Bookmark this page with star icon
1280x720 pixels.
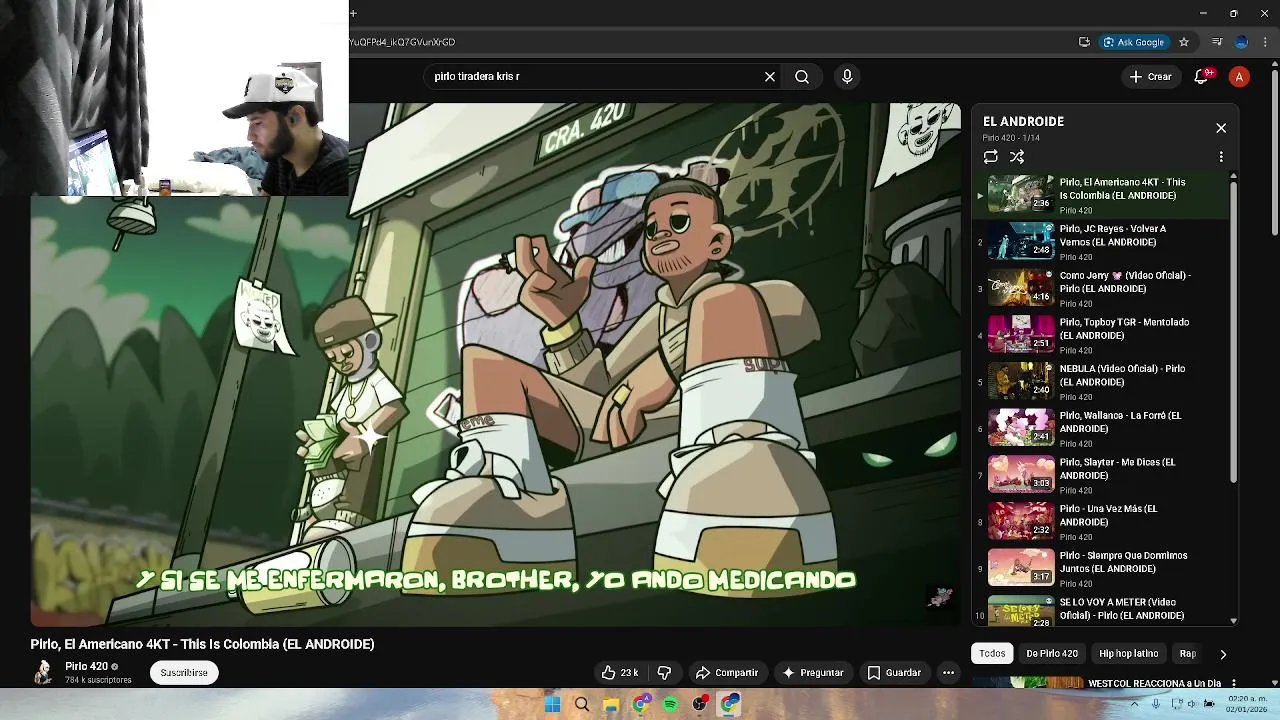coord(1184,42)
